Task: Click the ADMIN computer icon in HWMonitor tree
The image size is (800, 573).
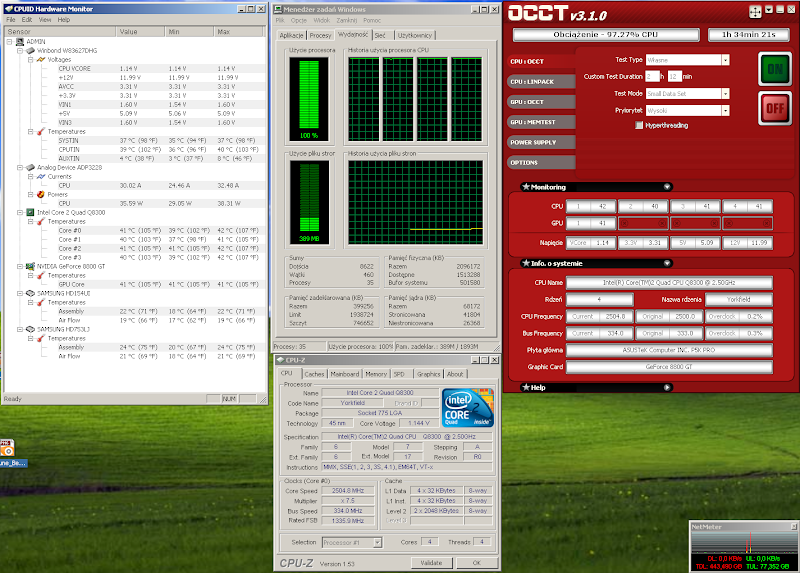Action: click(x=20, y=42)
